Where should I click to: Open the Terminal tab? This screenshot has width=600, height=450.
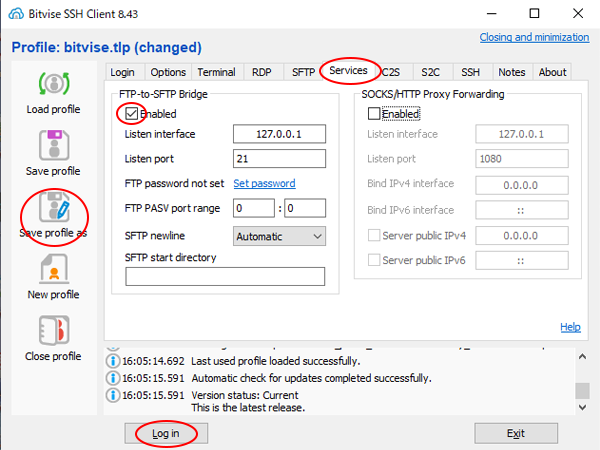(216, 72)
